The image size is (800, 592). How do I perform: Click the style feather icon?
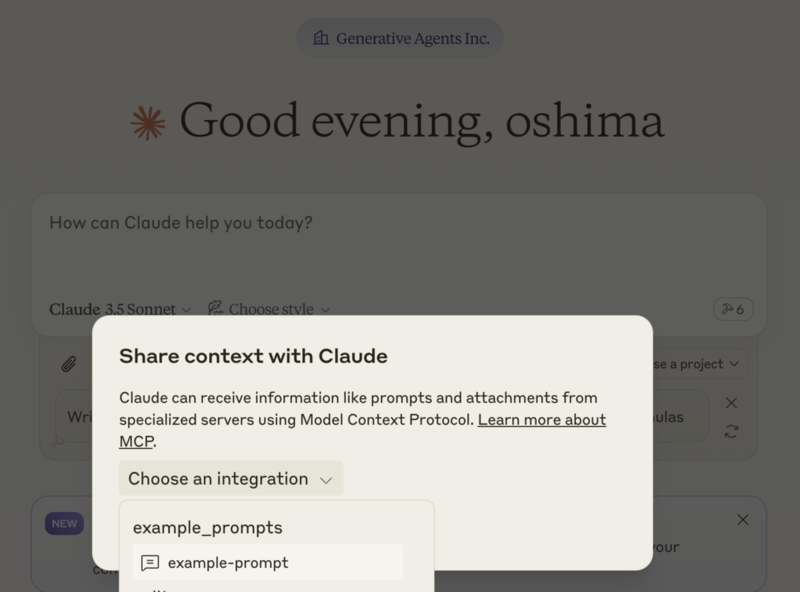pos(215,308)
